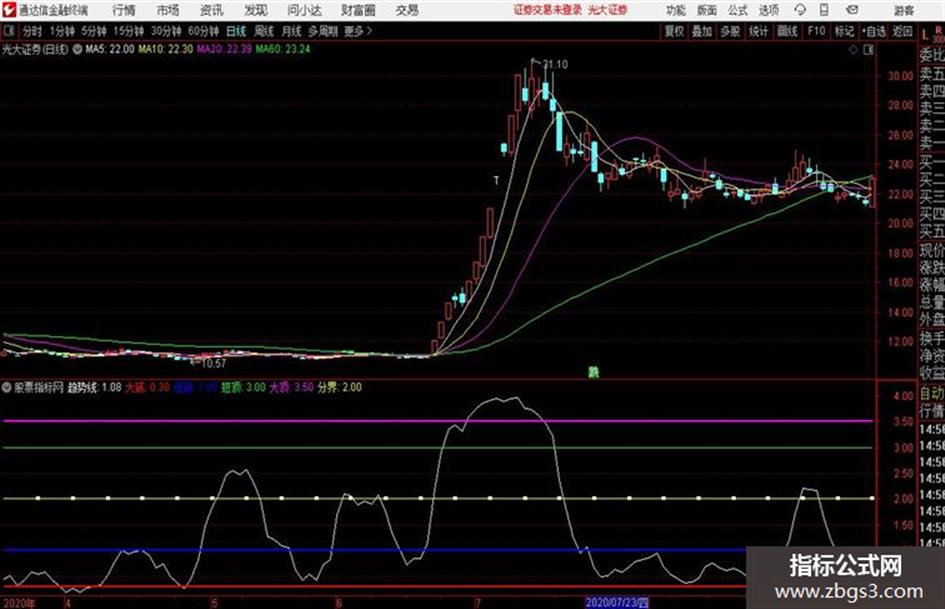The height and width of the screenshot is (609, 945).
Task: Click the 叠加 overlay toolbar button
Action: pyautogui.click(x=702, y=31)
